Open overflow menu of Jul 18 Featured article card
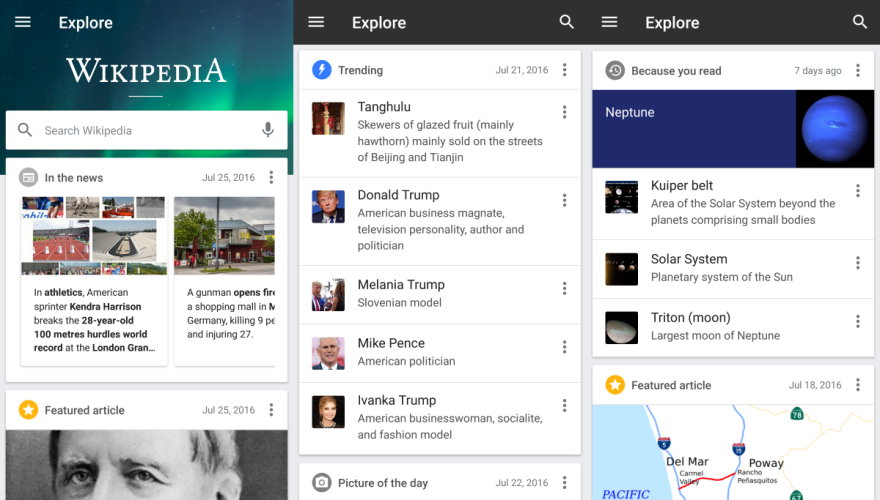Viewport: 880px width, 500px height. click(858, 384)
